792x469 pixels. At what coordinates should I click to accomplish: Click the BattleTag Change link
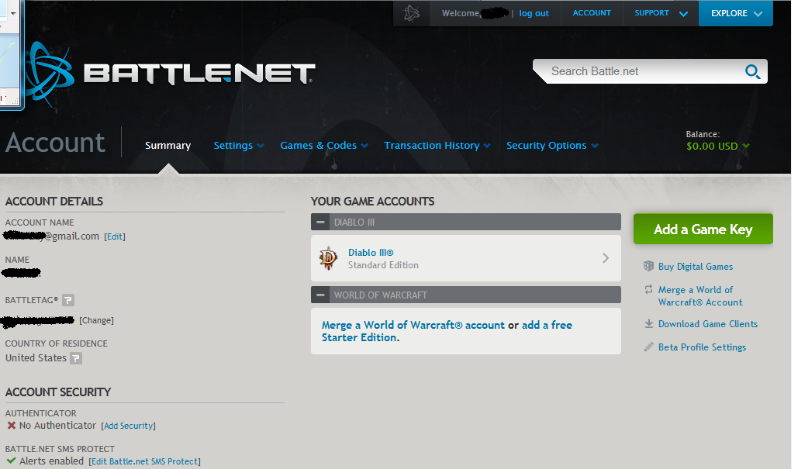pyautogui.click(x=96, y=320)
